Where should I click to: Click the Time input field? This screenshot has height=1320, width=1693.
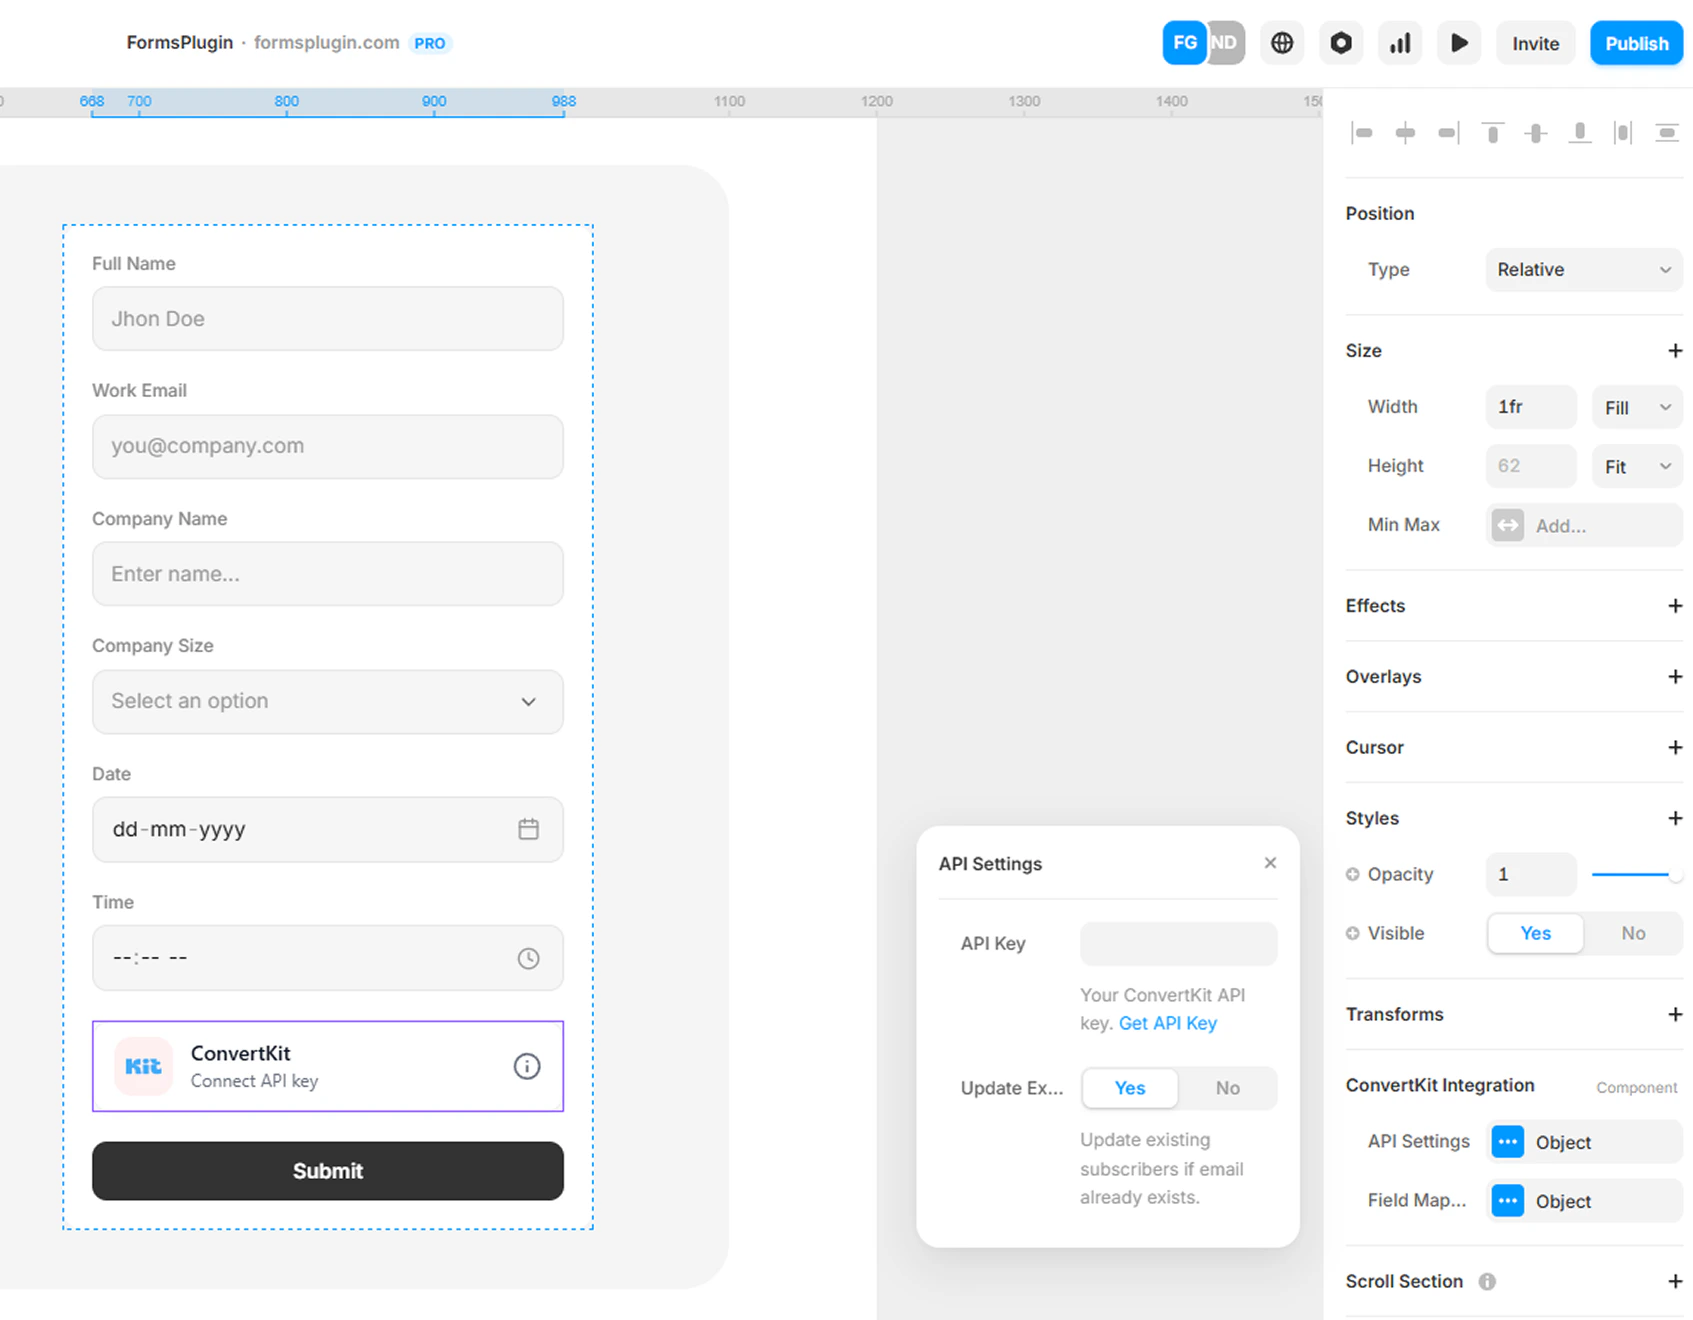tap(328, 958)
